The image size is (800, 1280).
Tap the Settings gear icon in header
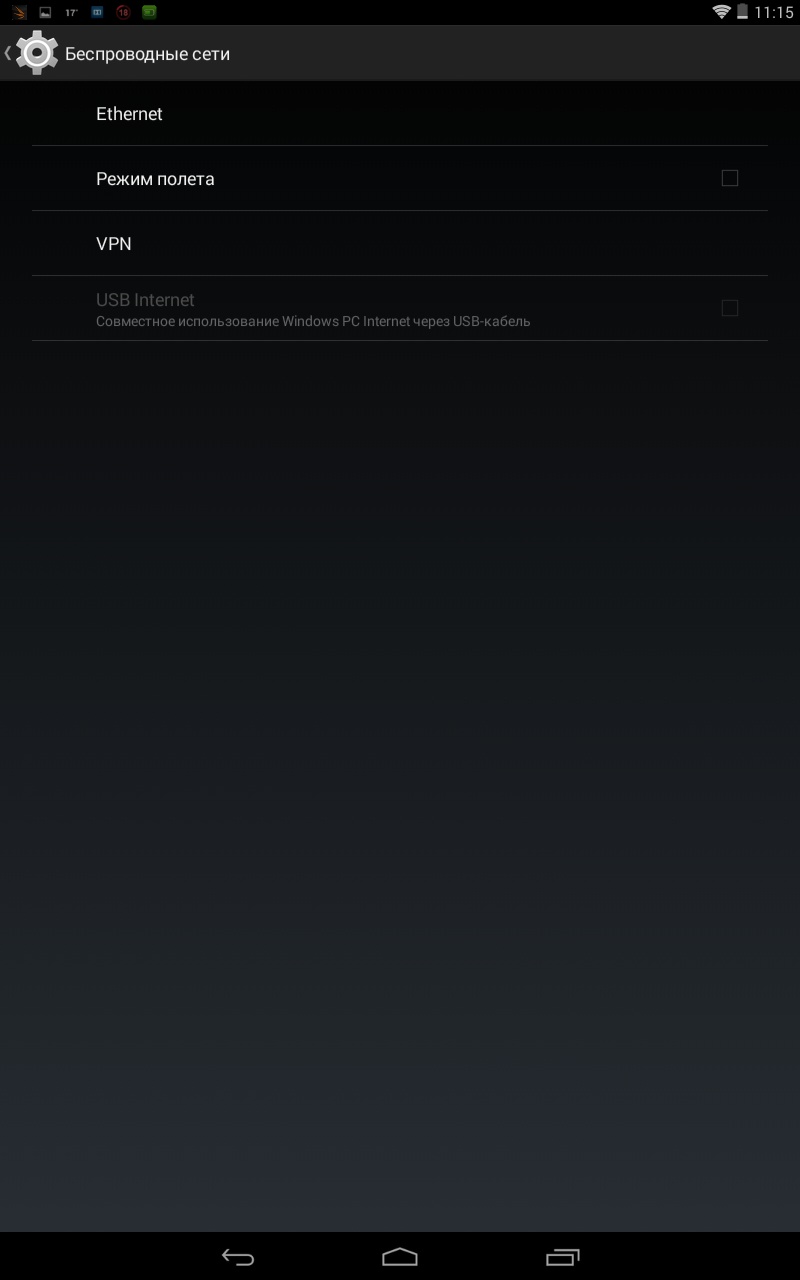pos(37,53)
